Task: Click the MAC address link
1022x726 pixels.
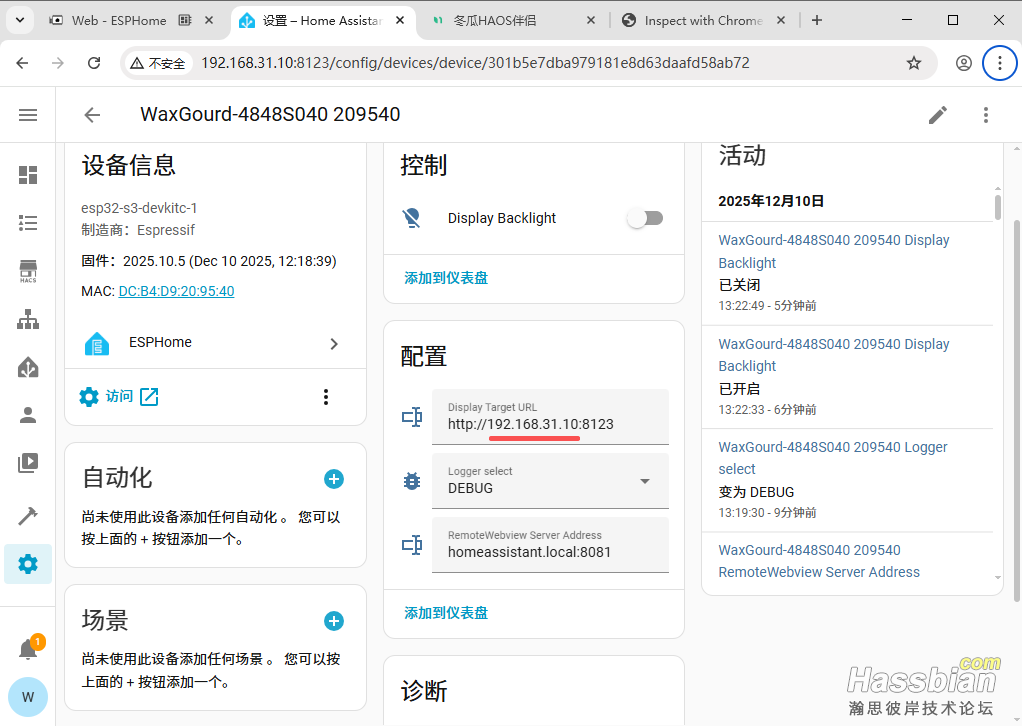Action: [x=176, y=291]
